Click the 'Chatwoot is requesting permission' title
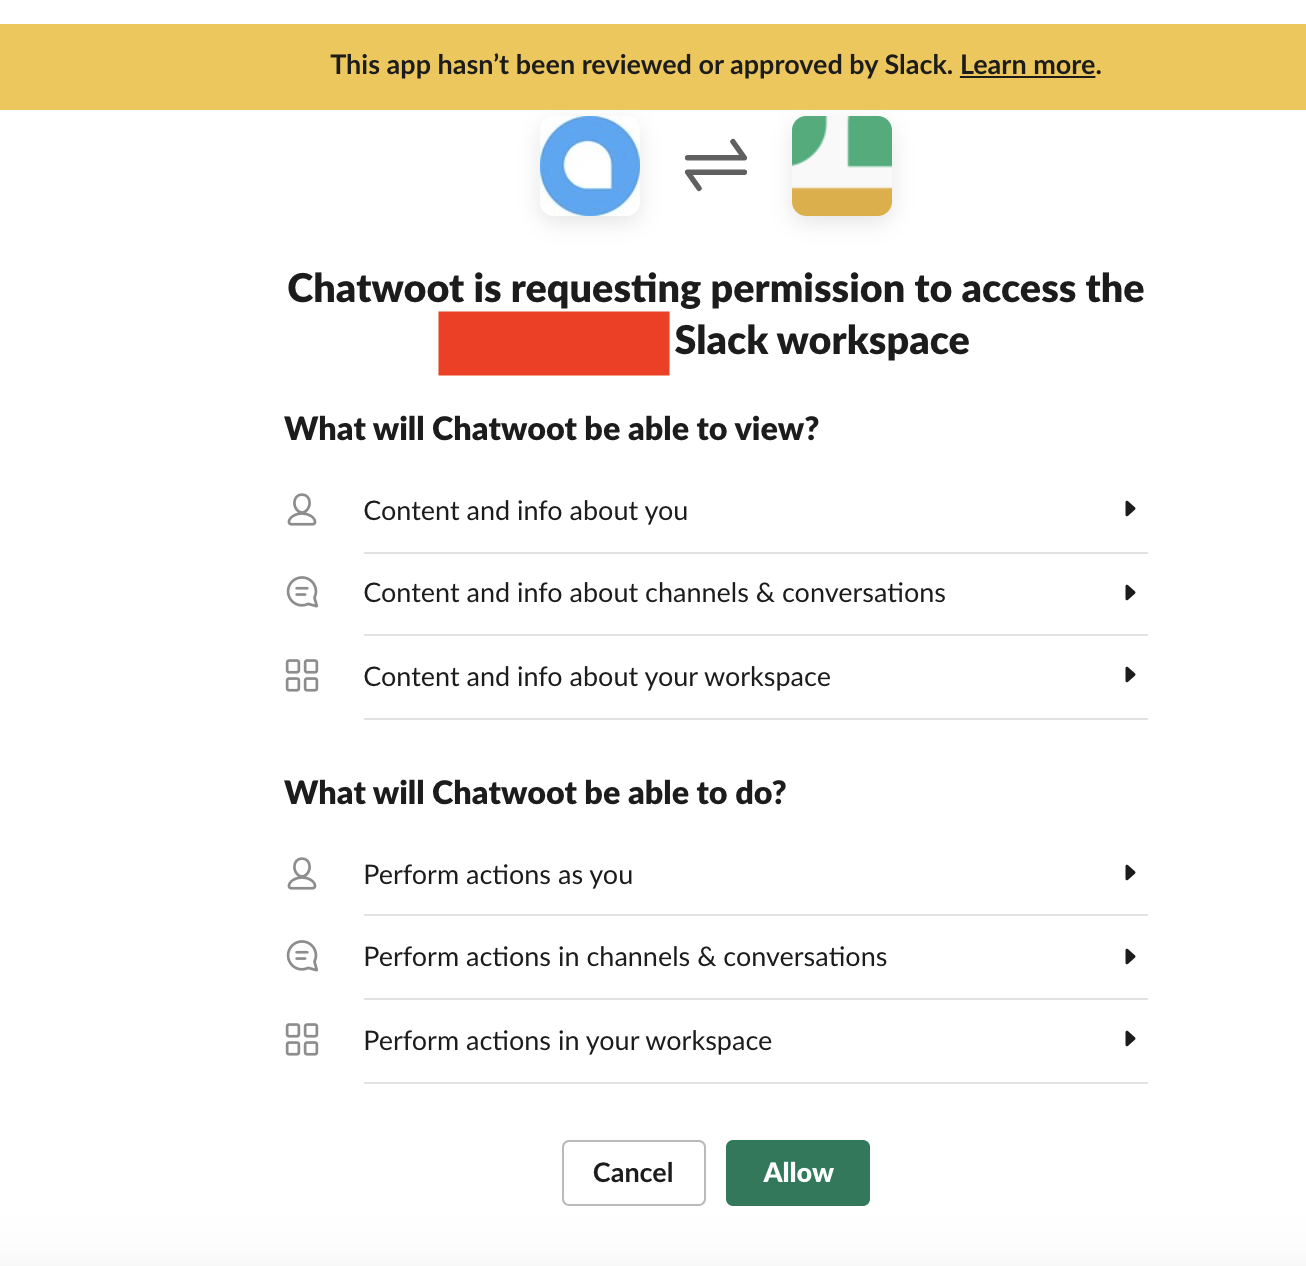 716,314
